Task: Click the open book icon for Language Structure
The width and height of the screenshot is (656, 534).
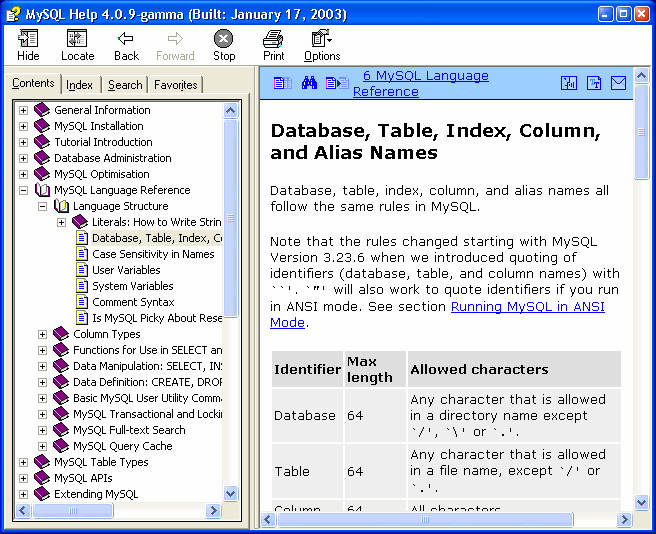Action: click(61, 206)
